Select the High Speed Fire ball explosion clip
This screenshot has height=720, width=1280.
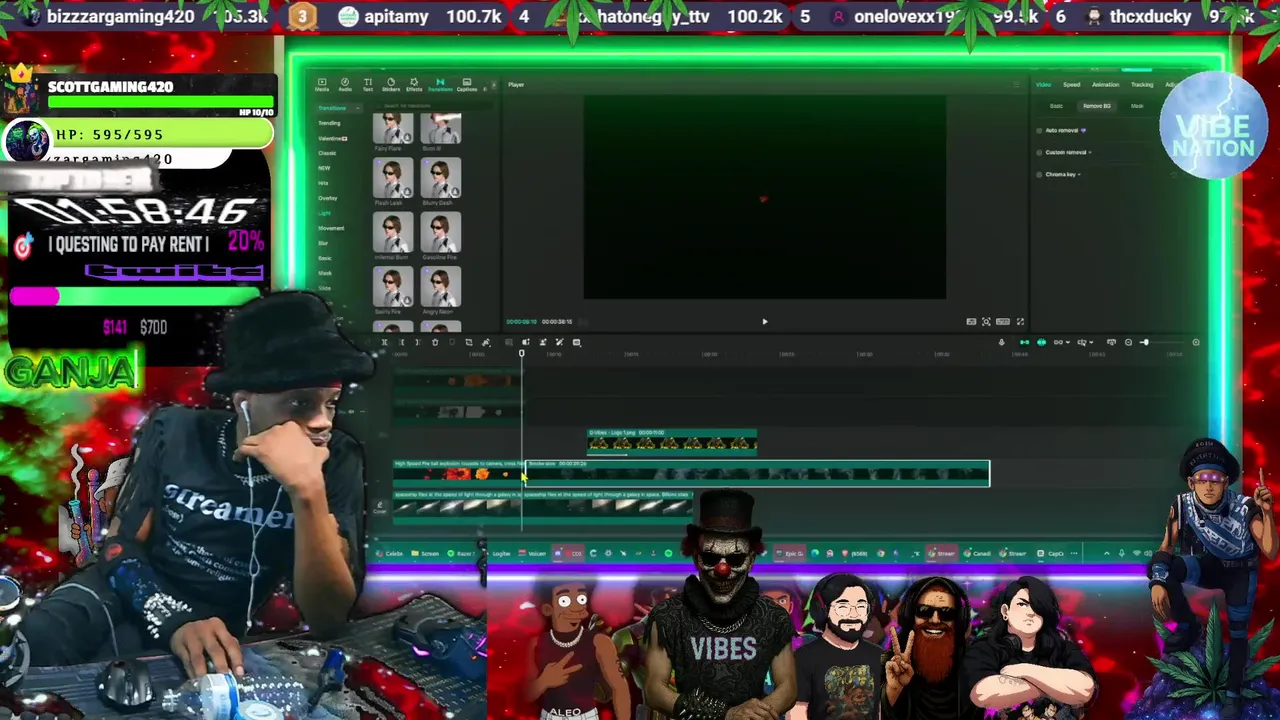pos(458,473)
